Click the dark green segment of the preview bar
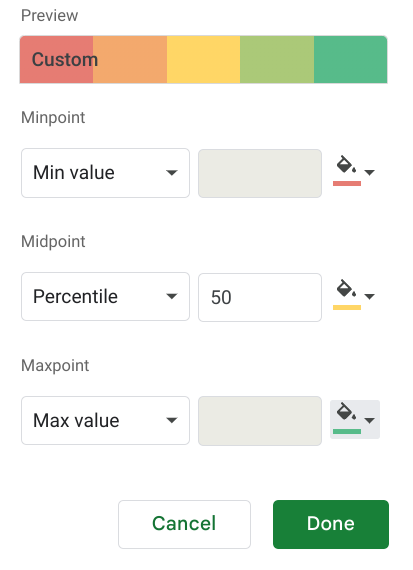413x570 pixels. 350,60
